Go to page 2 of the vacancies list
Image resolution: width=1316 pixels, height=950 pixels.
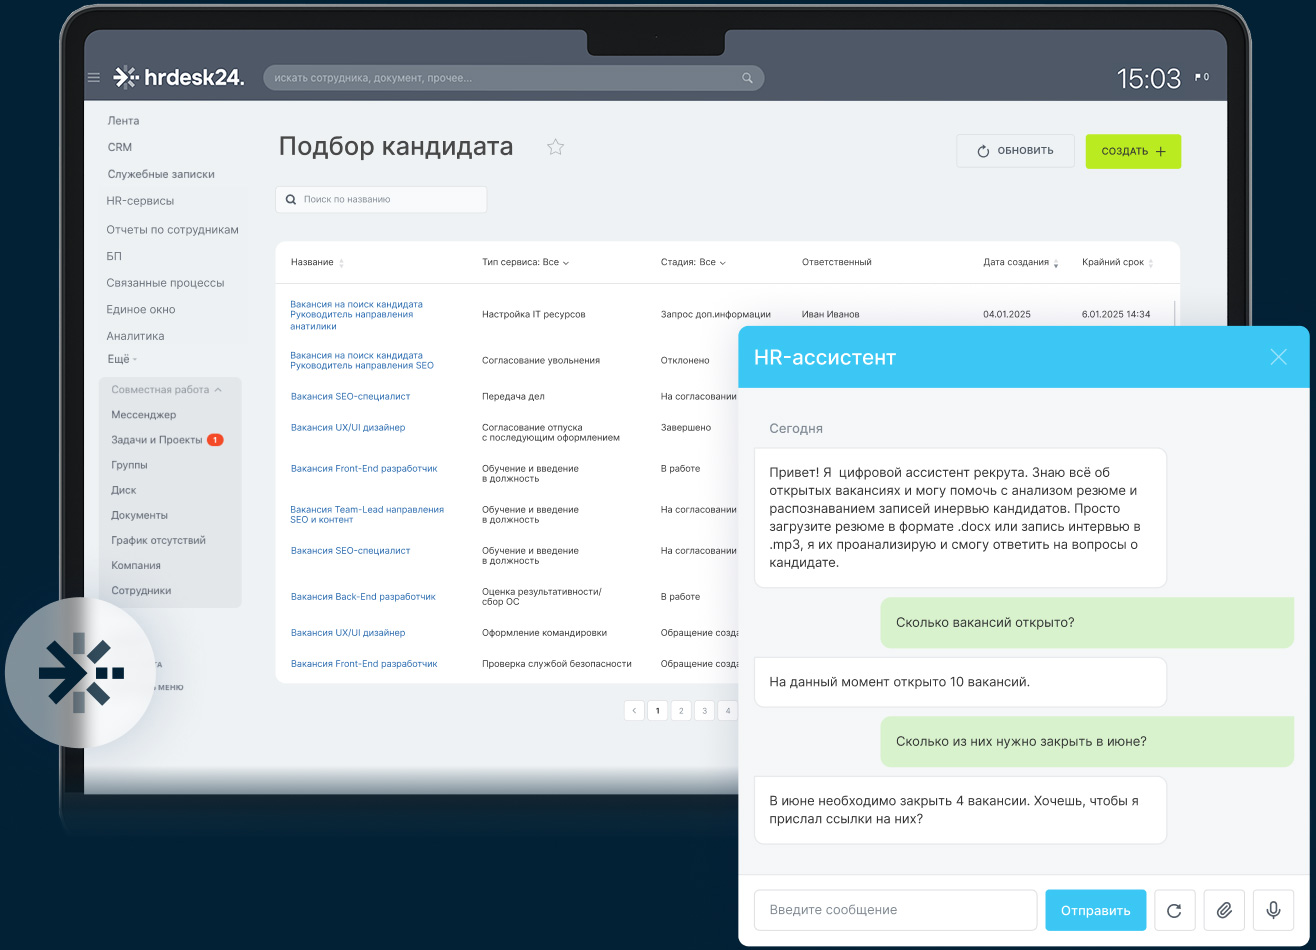pos(681,710)
